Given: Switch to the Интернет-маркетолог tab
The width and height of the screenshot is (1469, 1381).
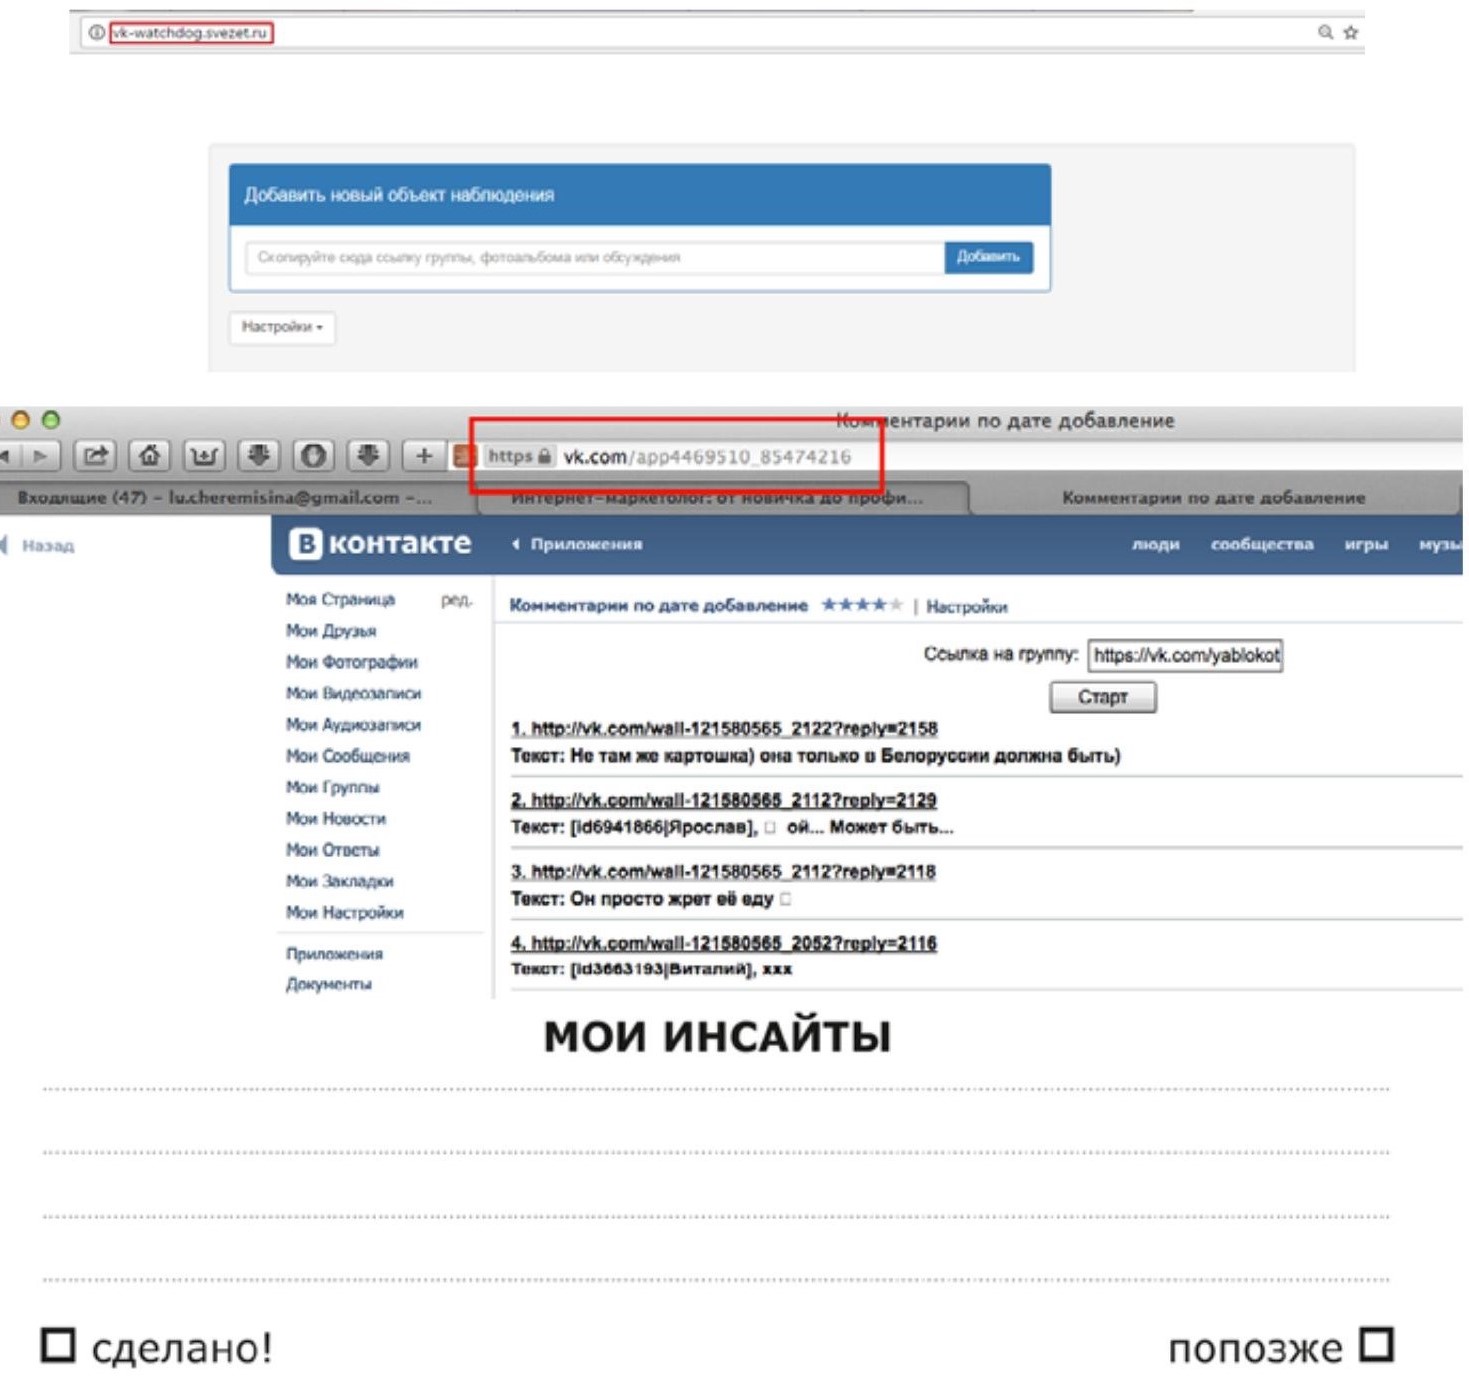Looking at the screenshot, I should pos(716,497).
